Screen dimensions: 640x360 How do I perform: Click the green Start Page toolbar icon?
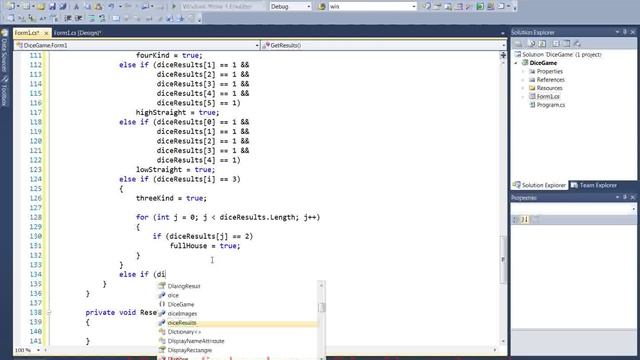pyautogui.click(x=480, y=7)
